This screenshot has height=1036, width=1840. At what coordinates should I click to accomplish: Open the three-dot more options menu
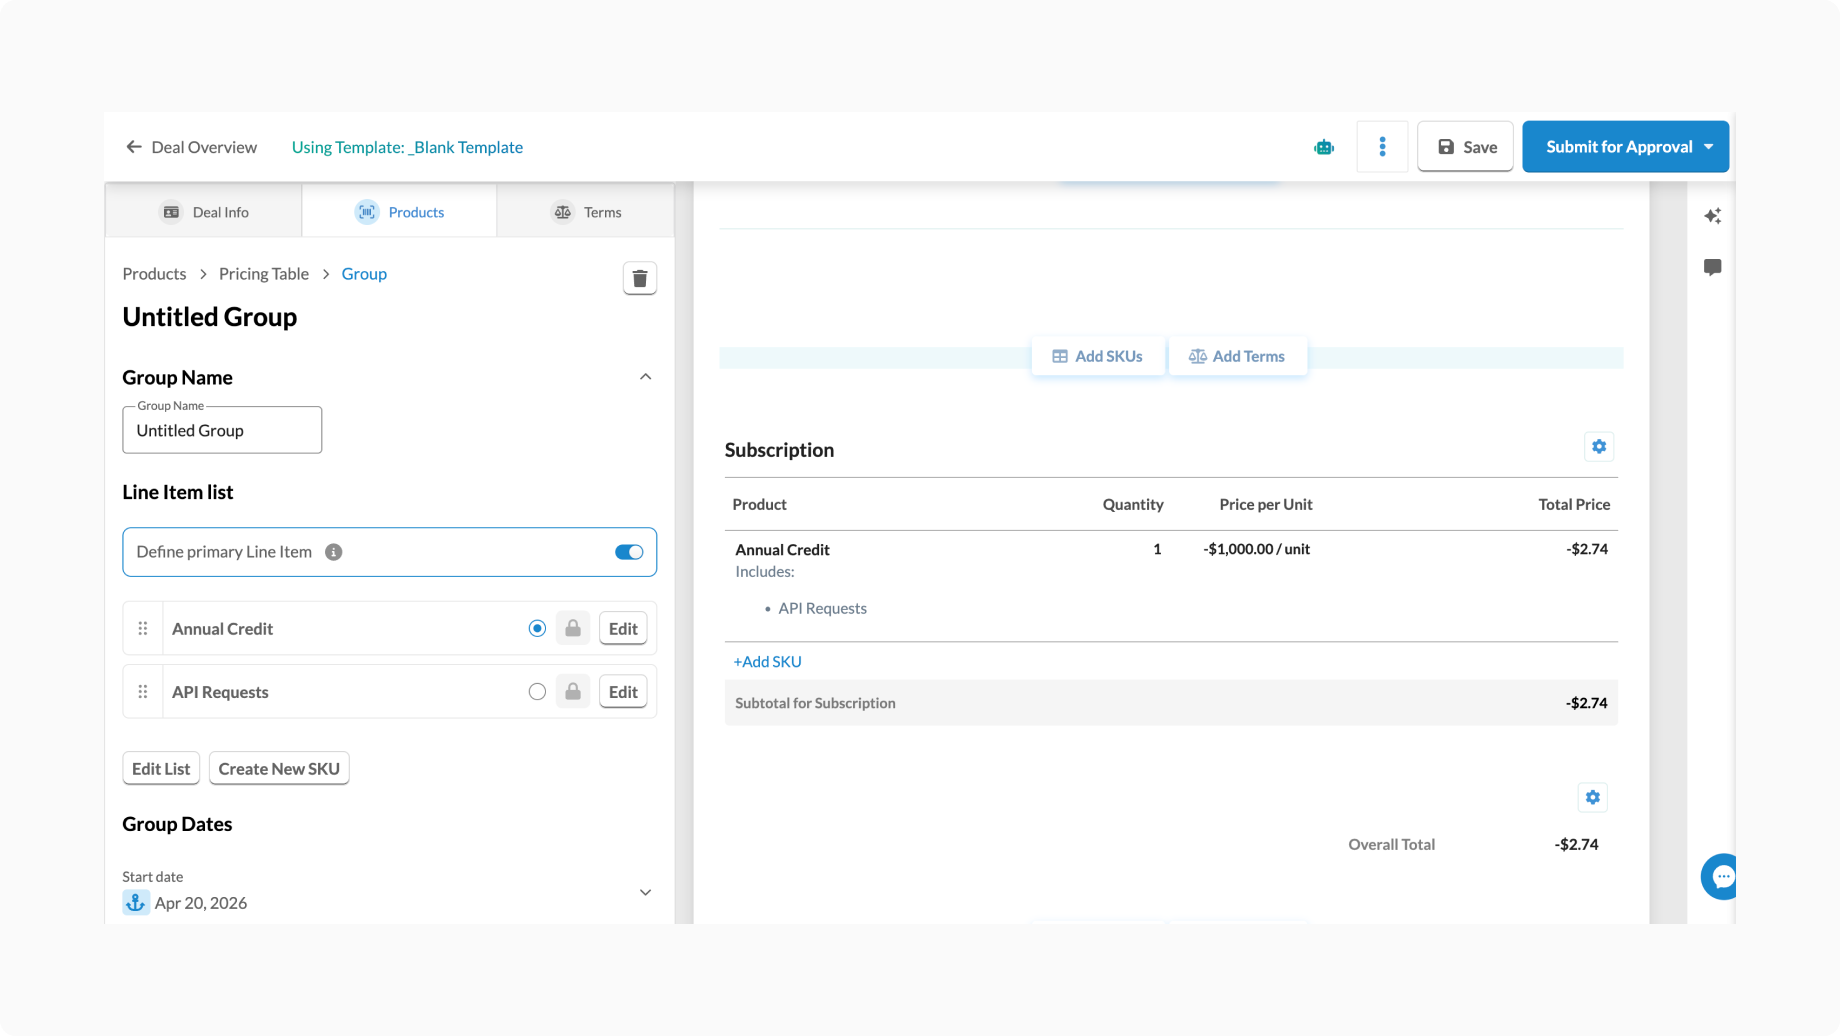1382,147
